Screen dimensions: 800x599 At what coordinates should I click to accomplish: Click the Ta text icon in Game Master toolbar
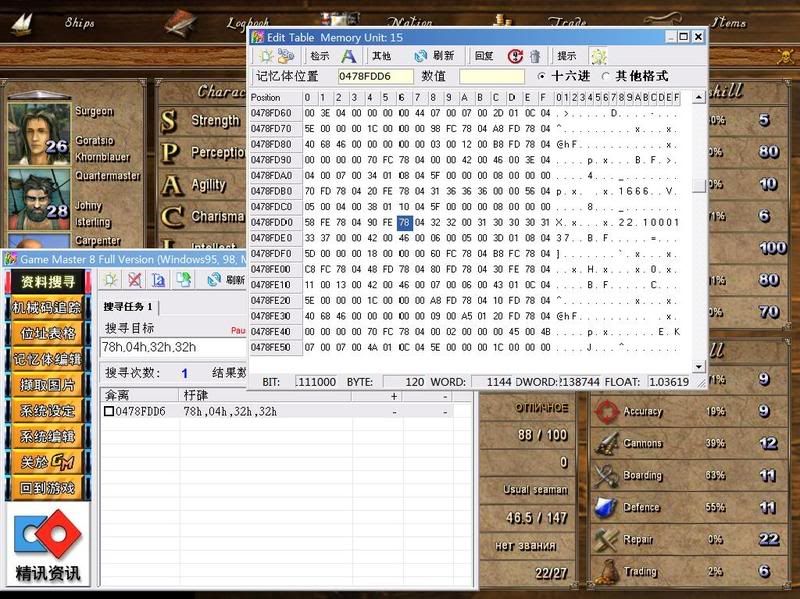tap(159, 280)
